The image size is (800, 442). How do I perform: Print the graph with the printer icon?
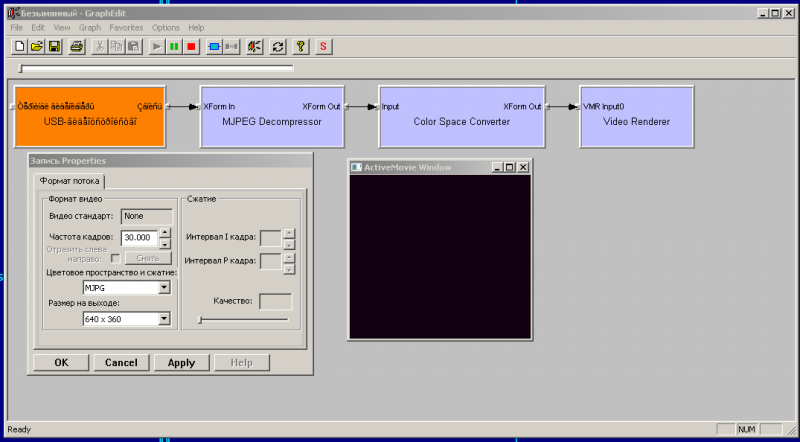click(x=77, y=47)
